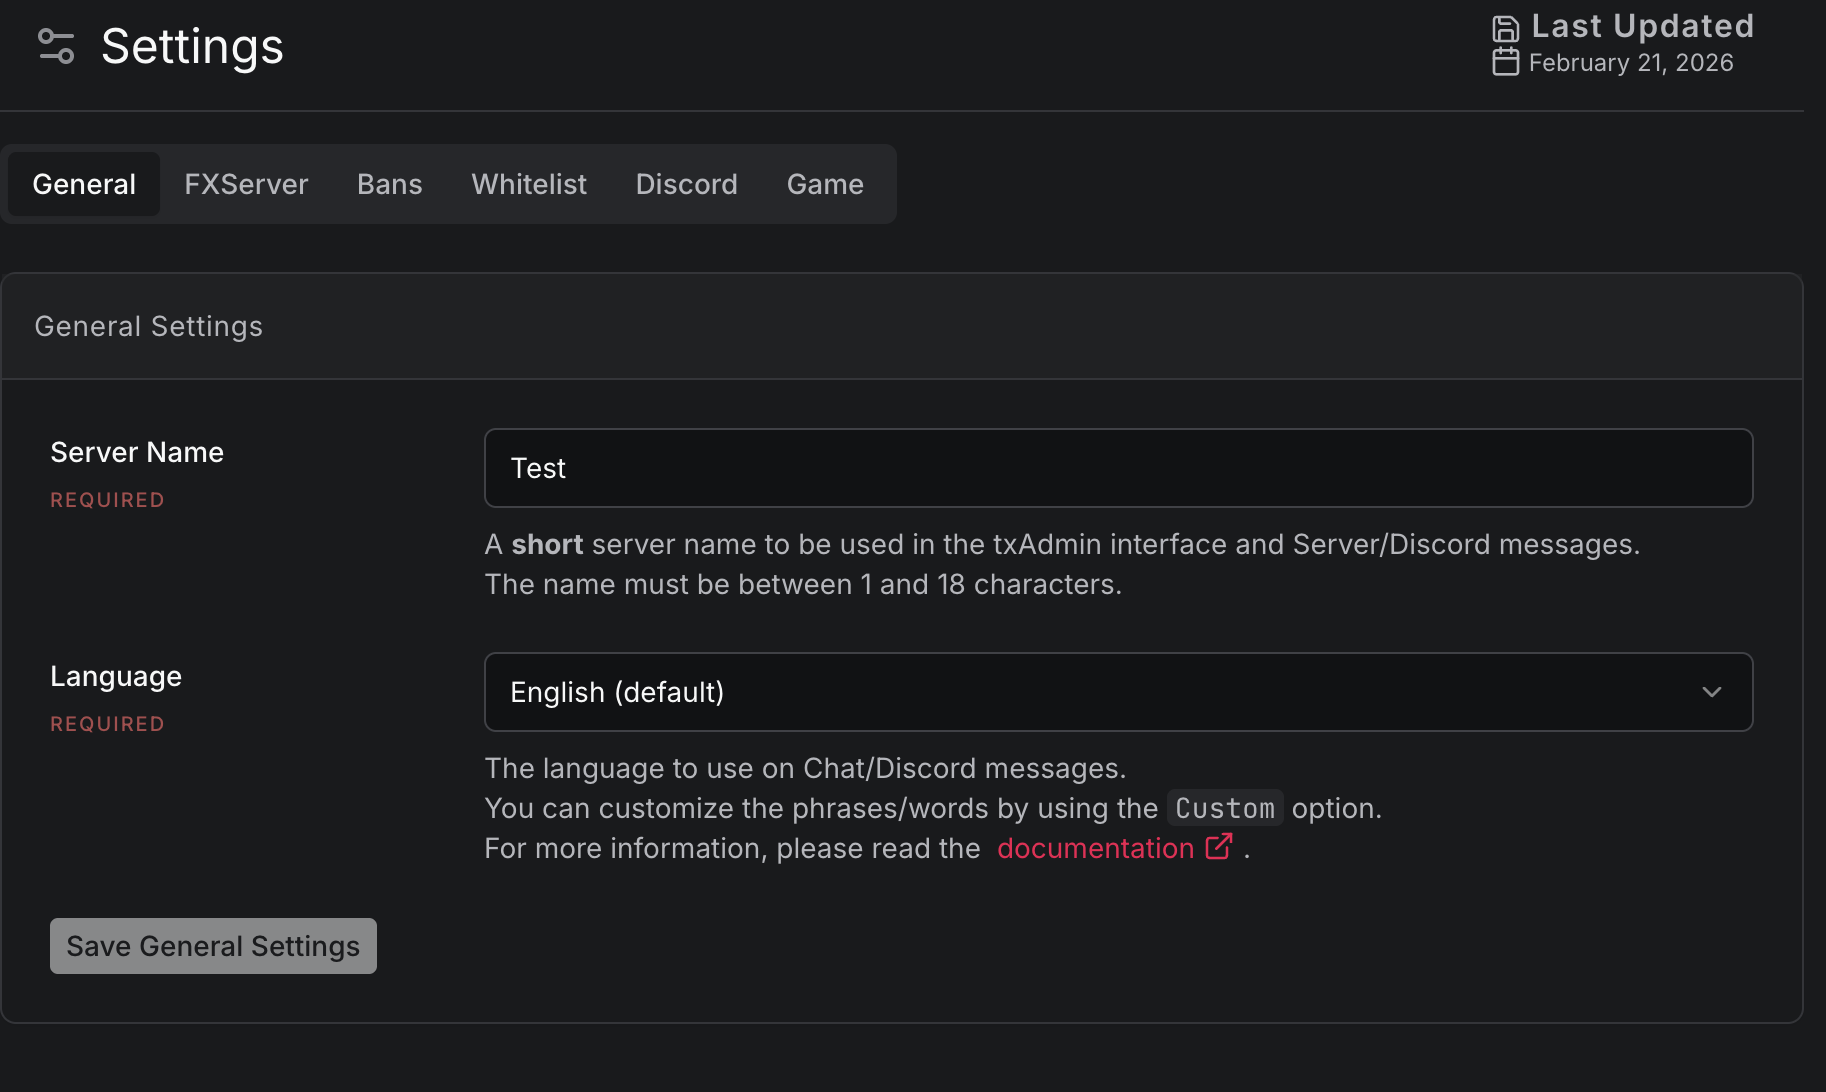
Task: Click the Language label
Action: click(x=116, y=677)
